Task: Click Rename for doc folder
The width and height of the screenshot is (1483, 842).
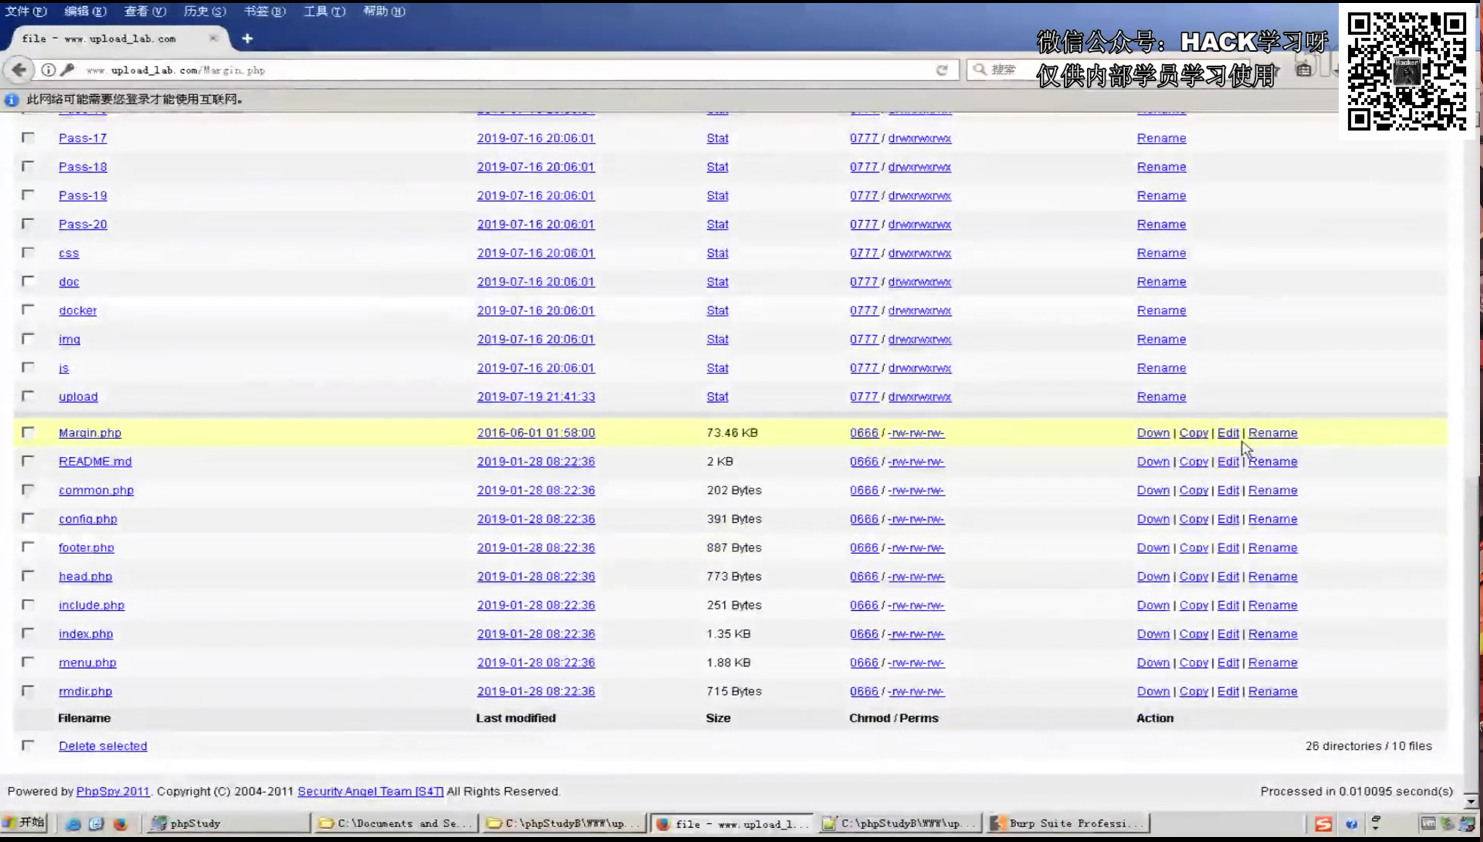Action: click(x=1161, y=282)
